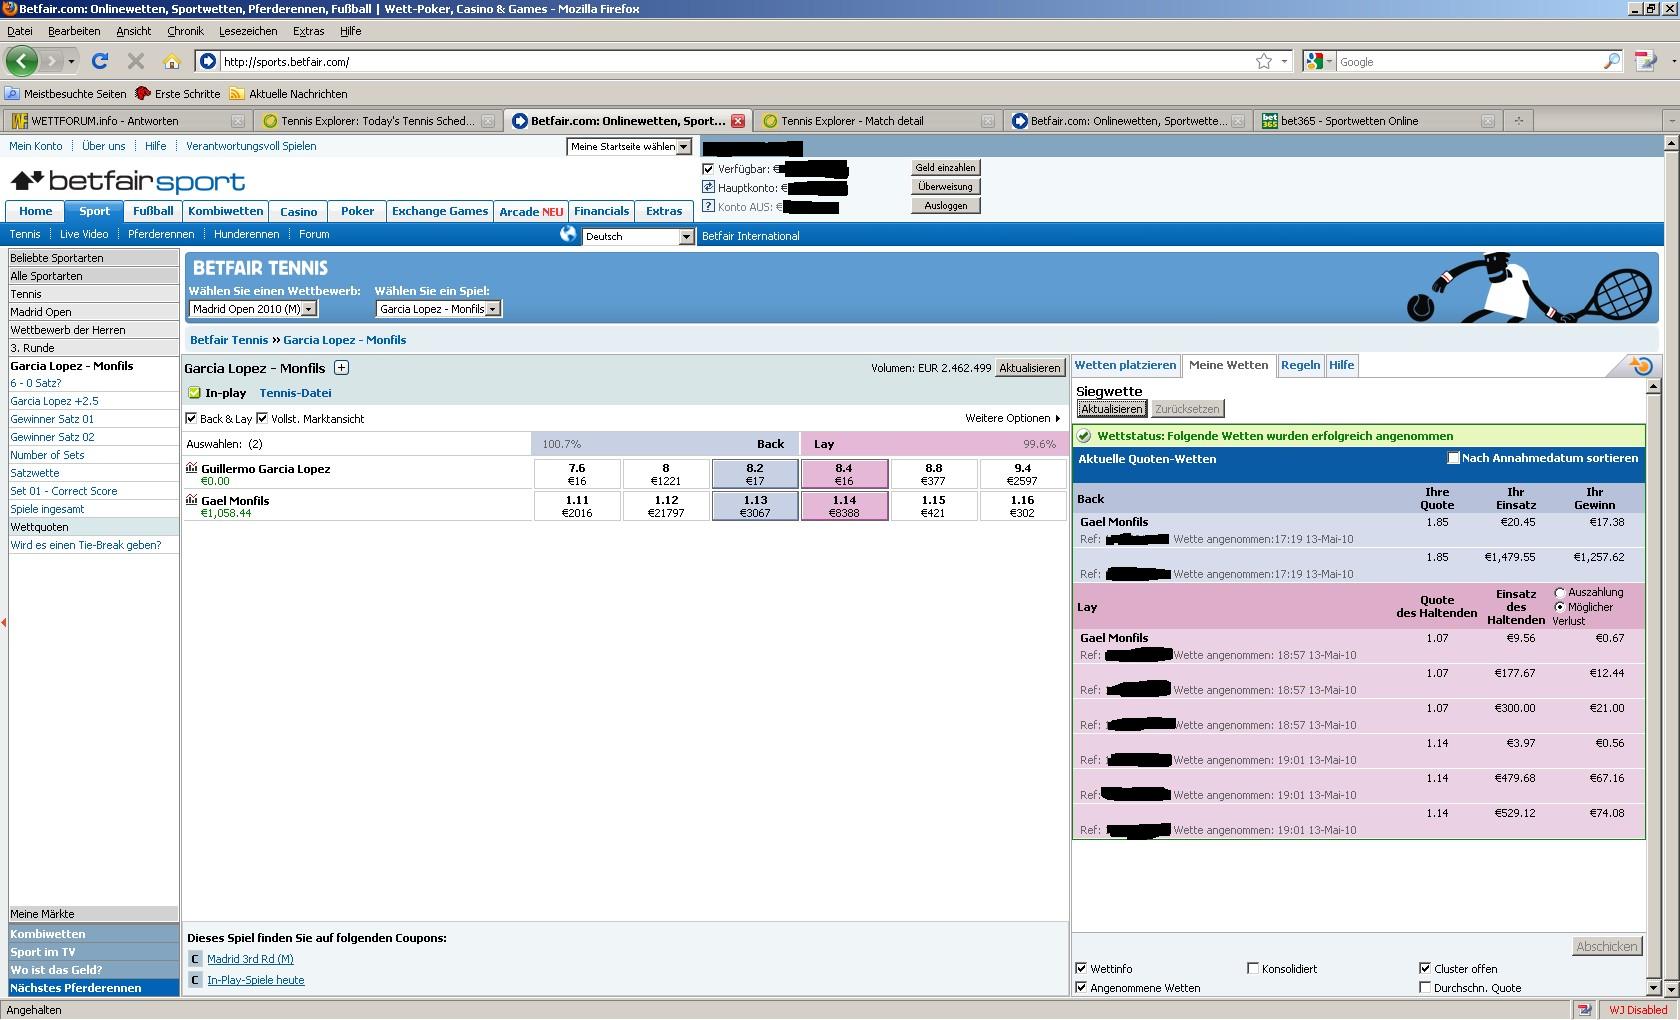Switch to Wetten platzieren tab

(x=1125, y=365)
